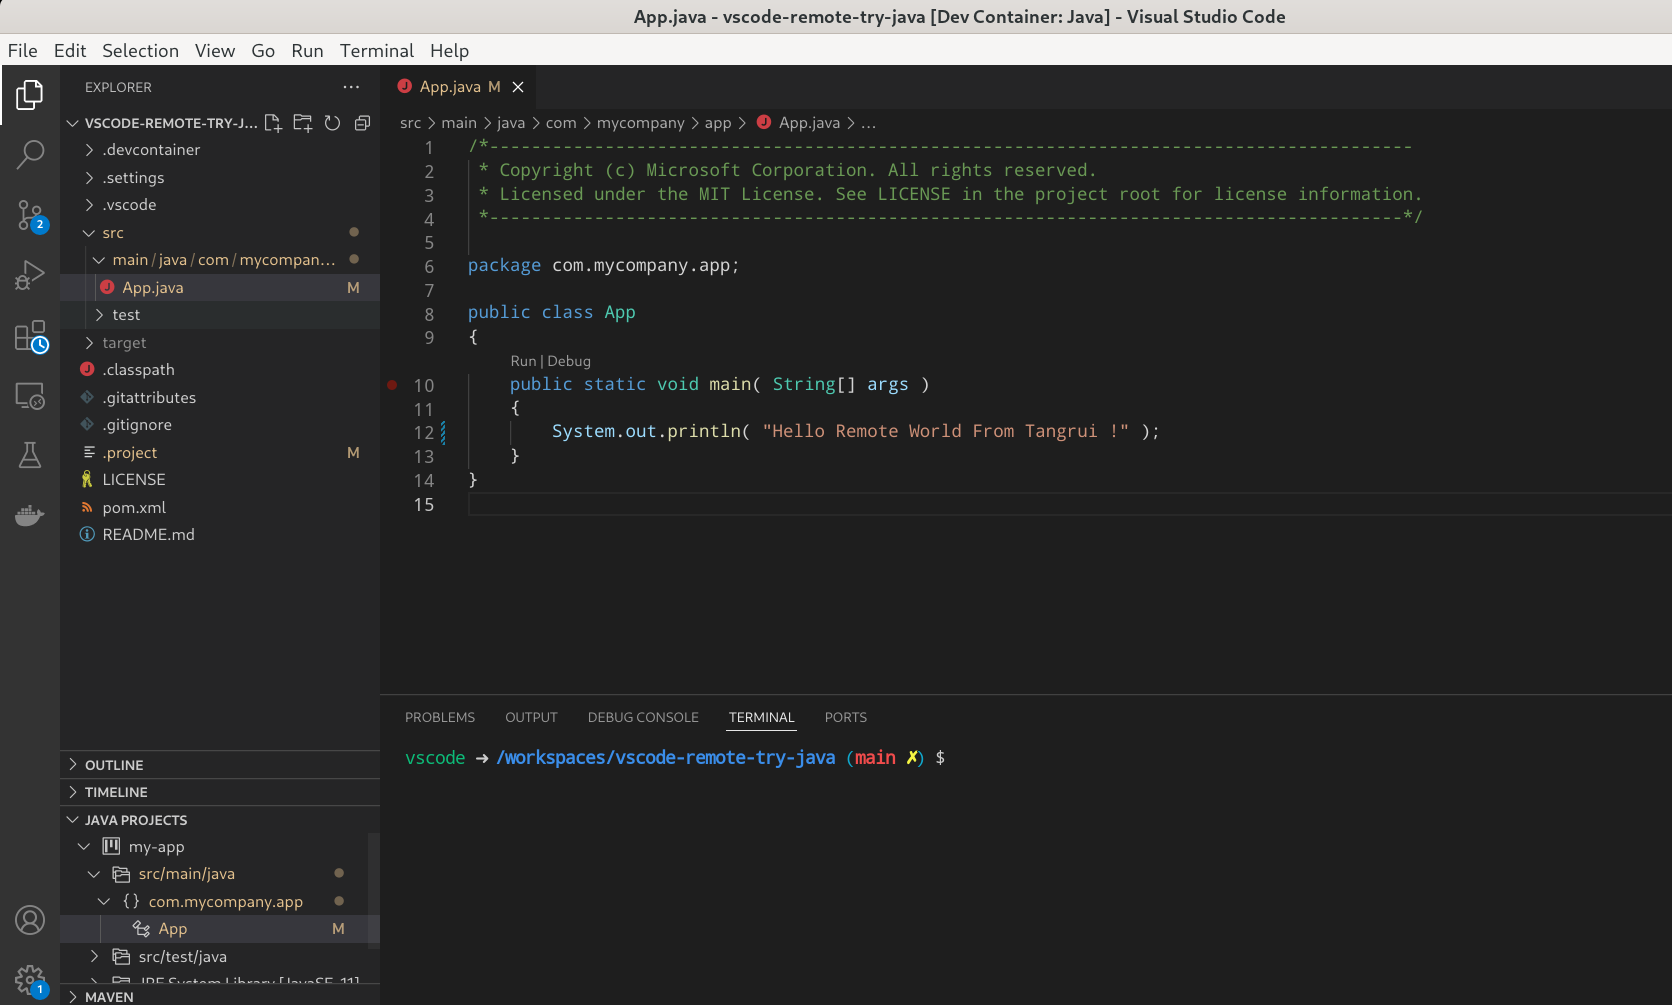
Task: Open .gitattributes file
Action: tap(220, 397)
